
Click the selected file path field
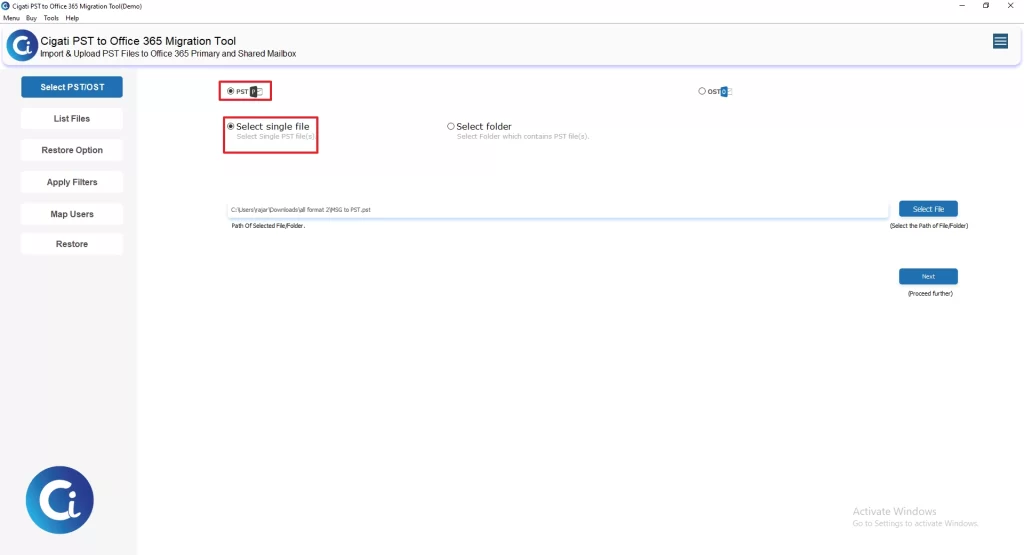[558, 210]
